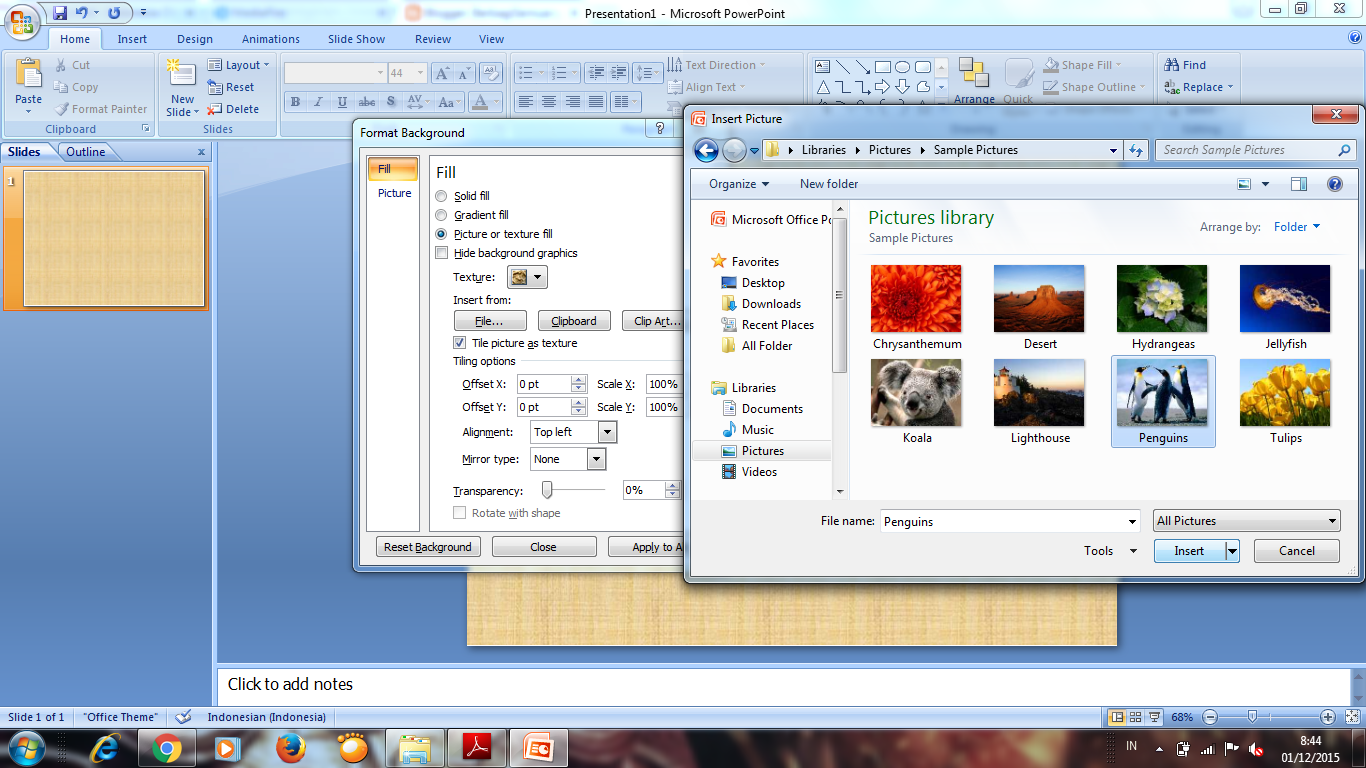The height and width of the screenshot is (768, 1366).
Task: Click the Undo arrow icon
Action: [82, 13]
